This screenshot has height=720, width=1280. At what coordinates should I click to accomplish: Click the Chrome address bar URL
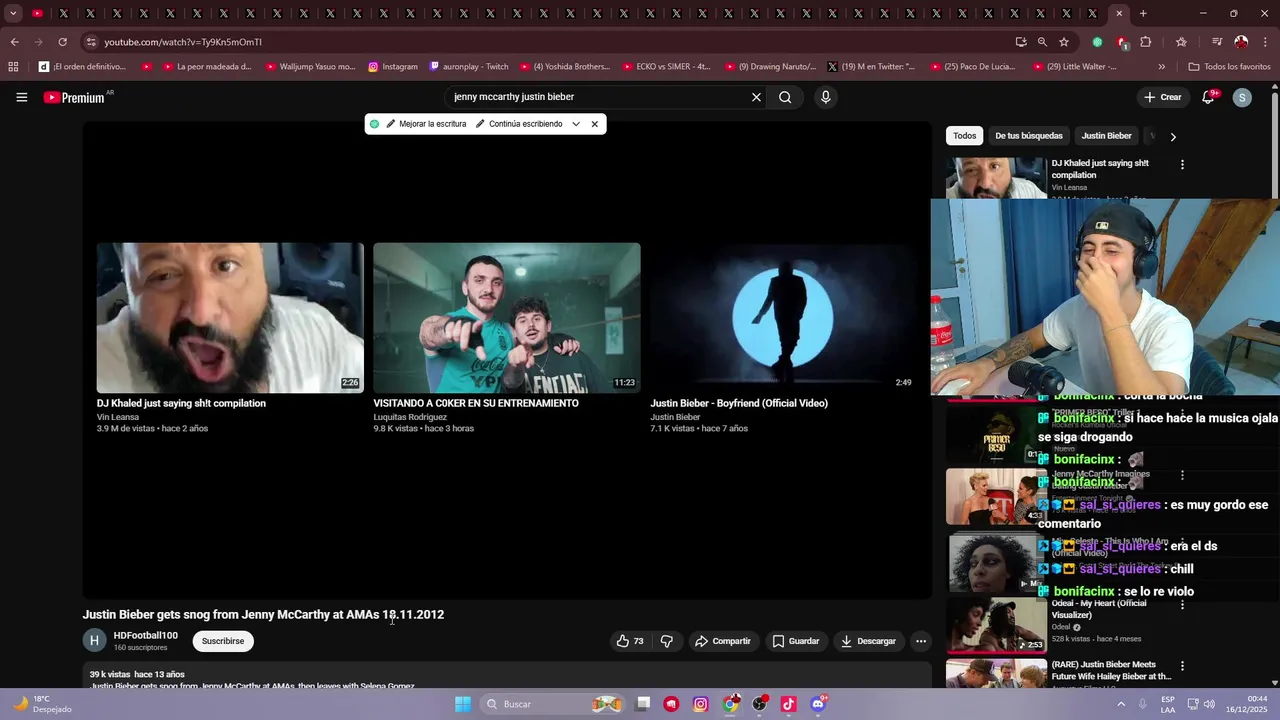click(x=183, y=42)
